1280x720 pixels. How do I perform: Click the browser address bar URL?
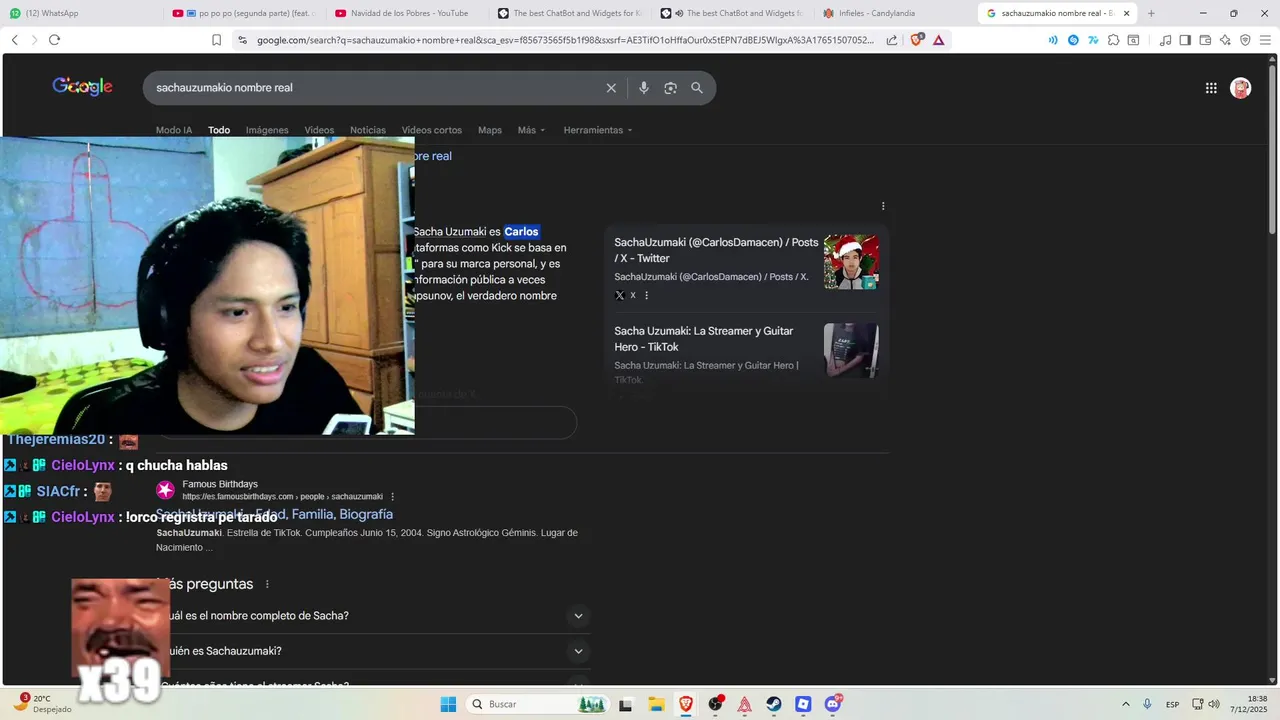click(565, 40)
